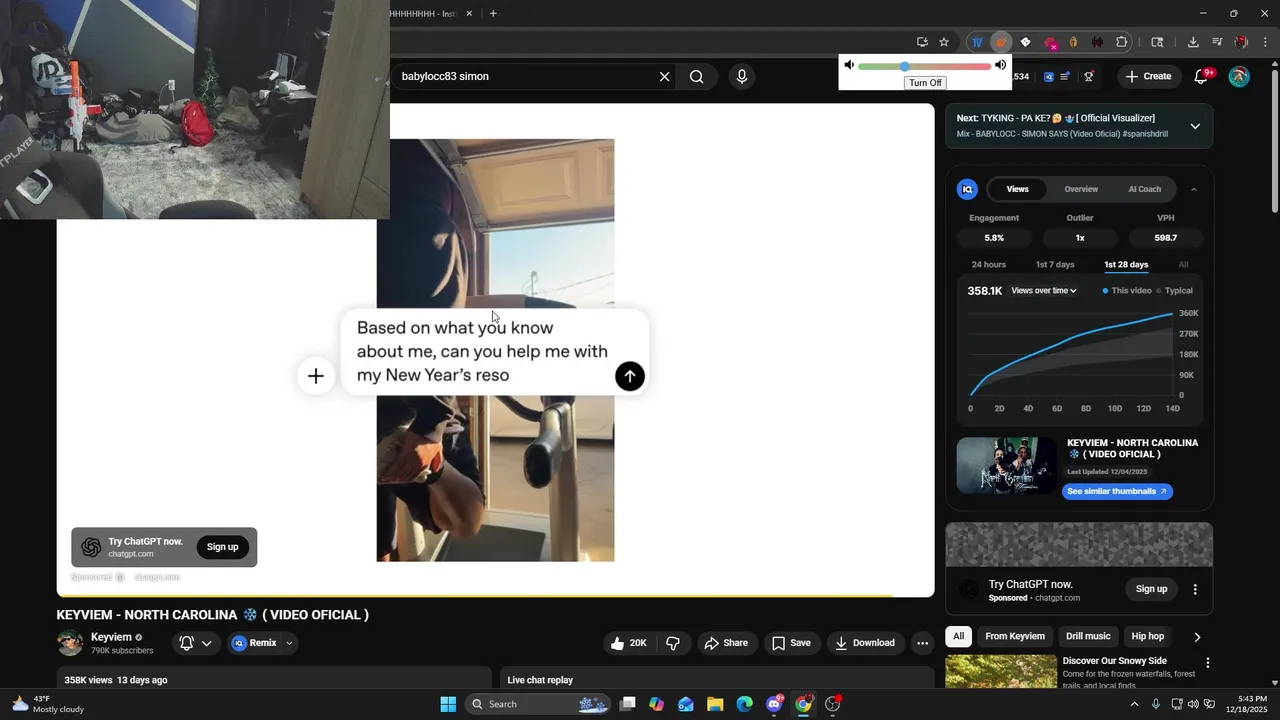Max out volume via loud speaker icon

1000,65
